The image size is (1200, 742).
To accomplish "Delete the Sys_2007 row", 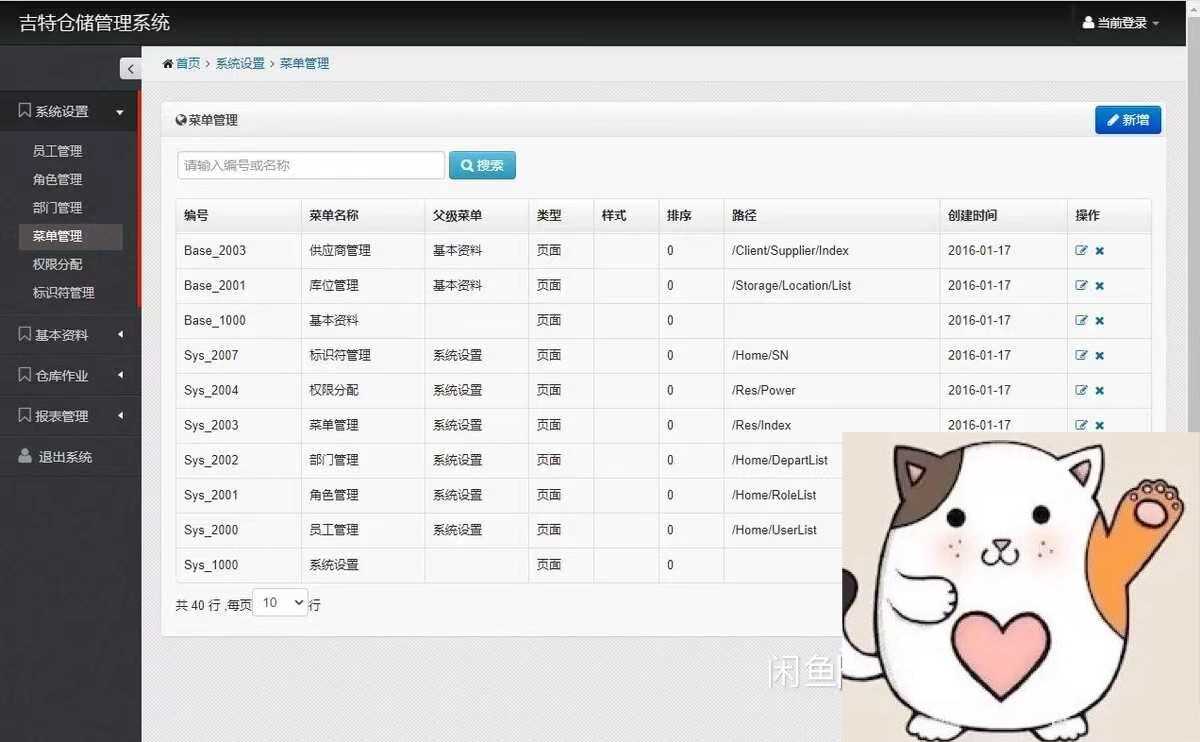I will [x=1099, y=356].
